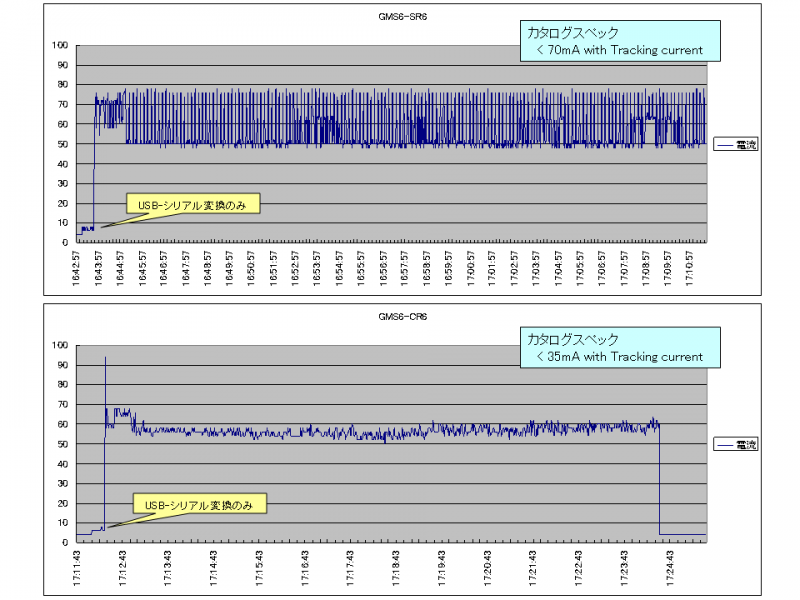The height and width of the screenshot is (600, 800).
Task: Click the 17:10:57 label on the top time axis
Action: [688, 269]
